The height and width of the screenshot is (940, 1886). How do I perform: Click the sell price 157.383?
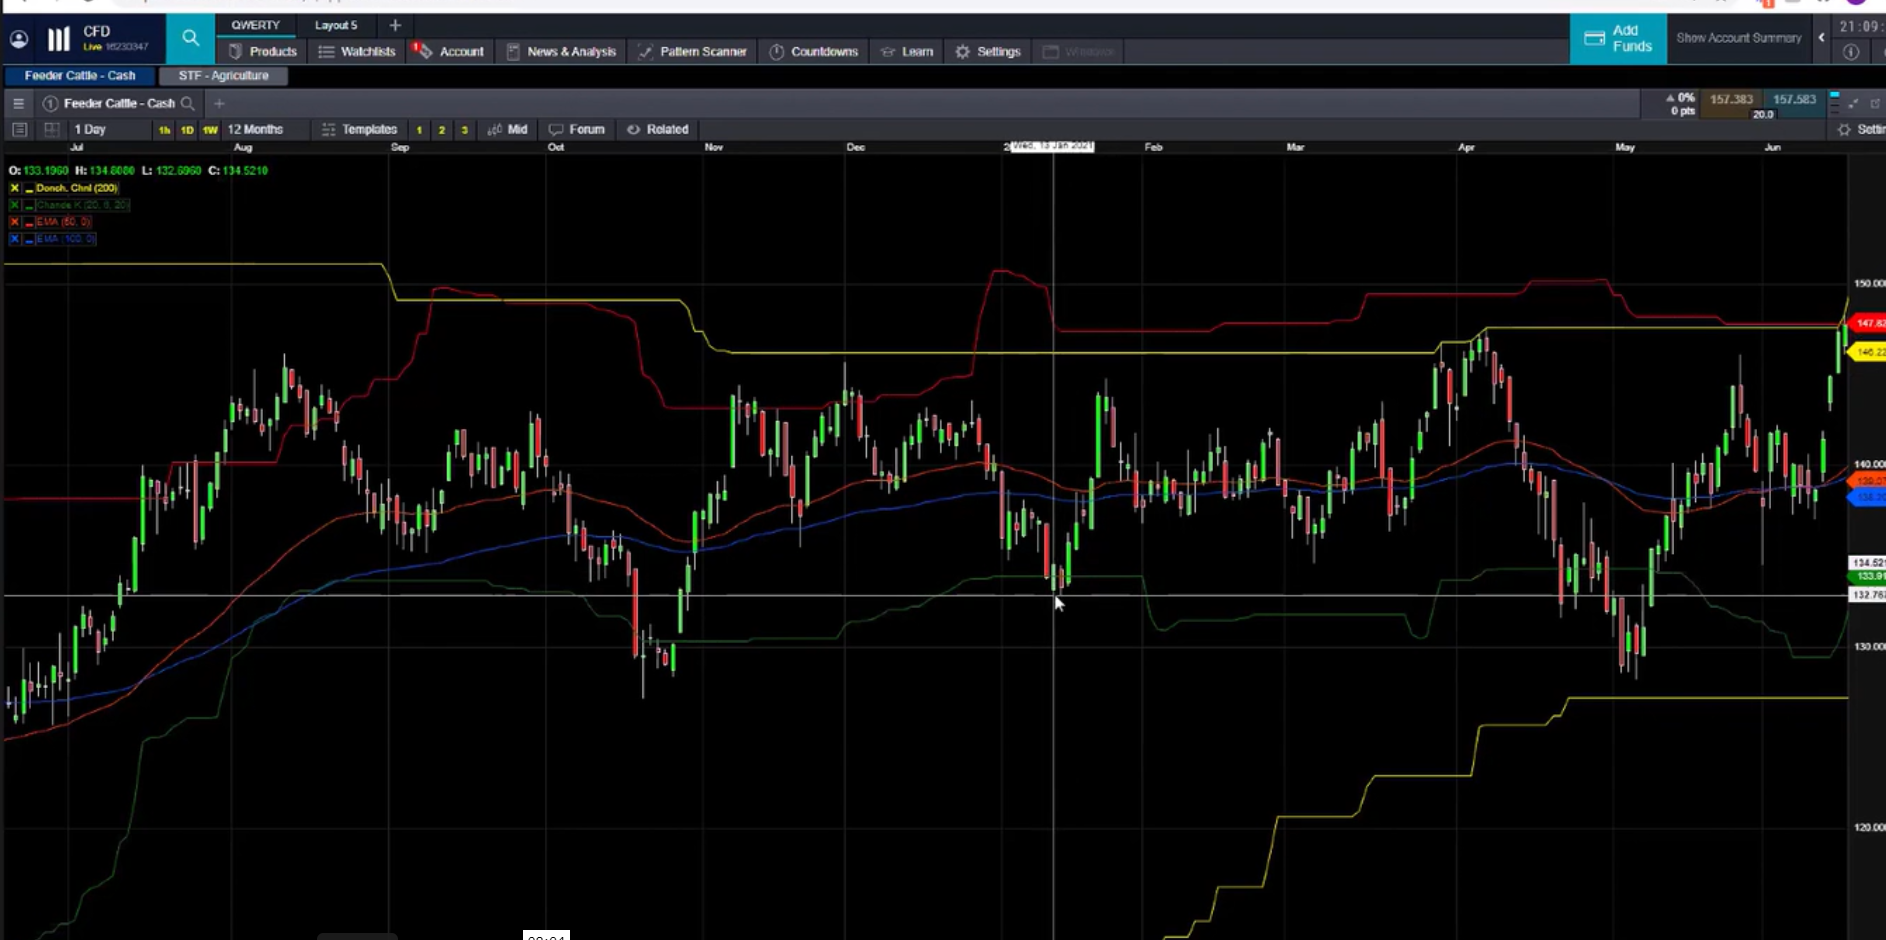click(1731, 100)
